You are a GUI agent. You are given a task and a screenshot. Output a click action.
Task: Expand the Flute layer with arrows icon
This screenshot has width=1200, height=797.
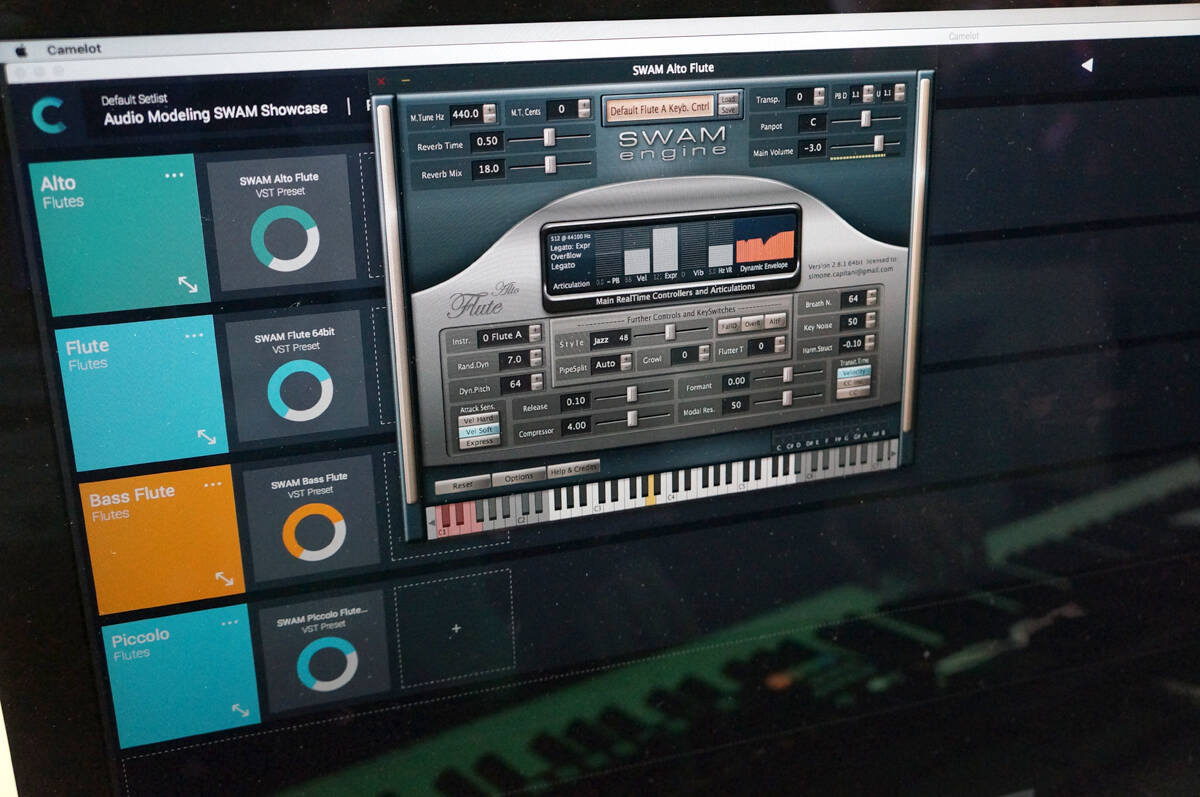pyautogui.click(x=207, y=437)
